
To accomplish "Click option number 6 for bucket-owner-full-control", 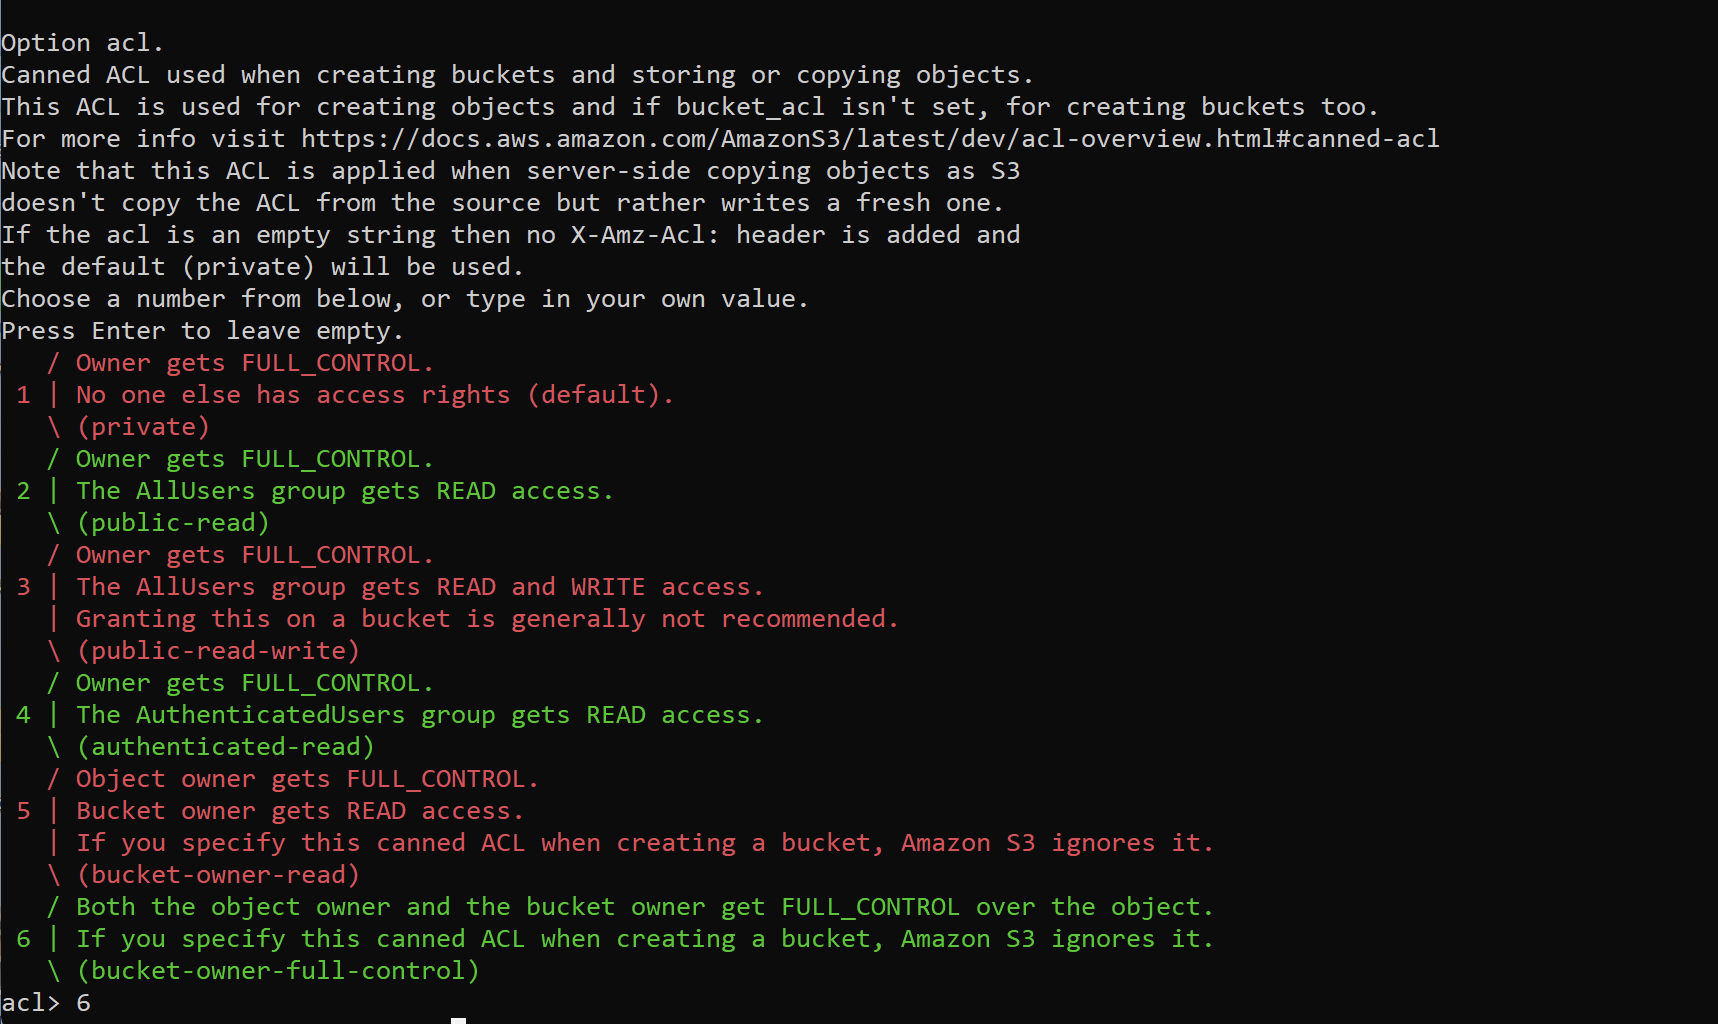I will tap(23, 939).
